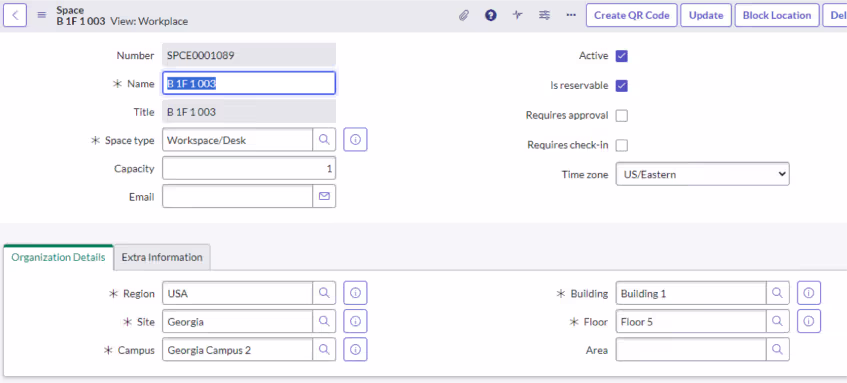The image size is (847, 383).
Task: Click the Space type input field
Action: tap(237, 140)
